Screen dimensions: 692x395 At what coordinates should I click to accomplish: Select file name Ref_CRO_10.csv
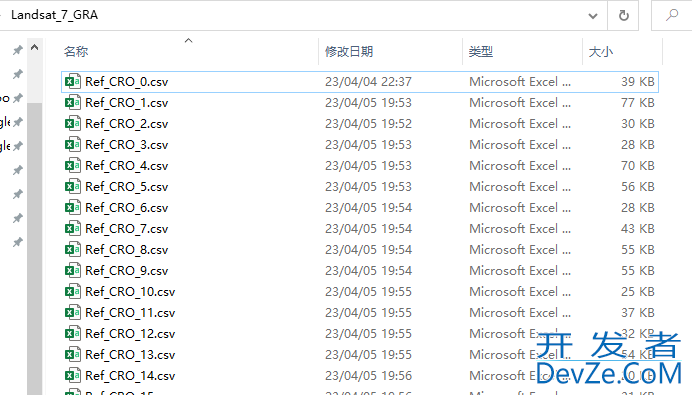click(130, 292)
